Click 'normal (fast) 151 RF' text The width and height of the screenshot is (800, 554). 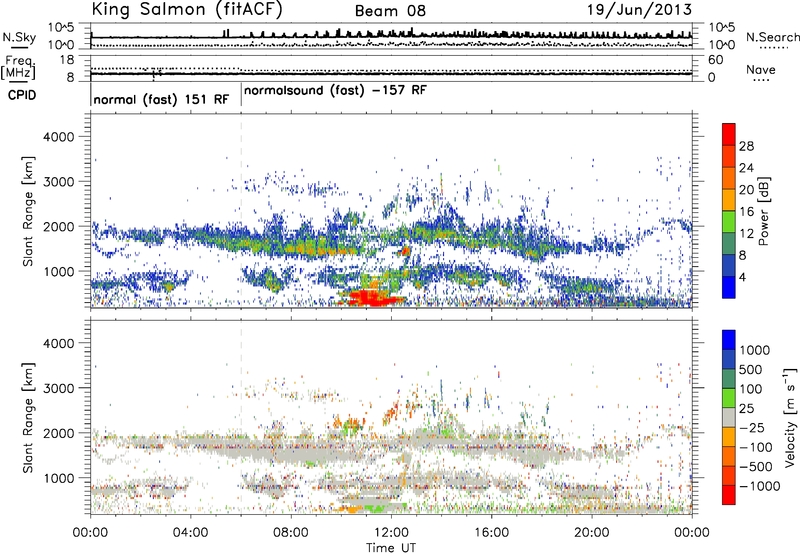pos(161,99)
